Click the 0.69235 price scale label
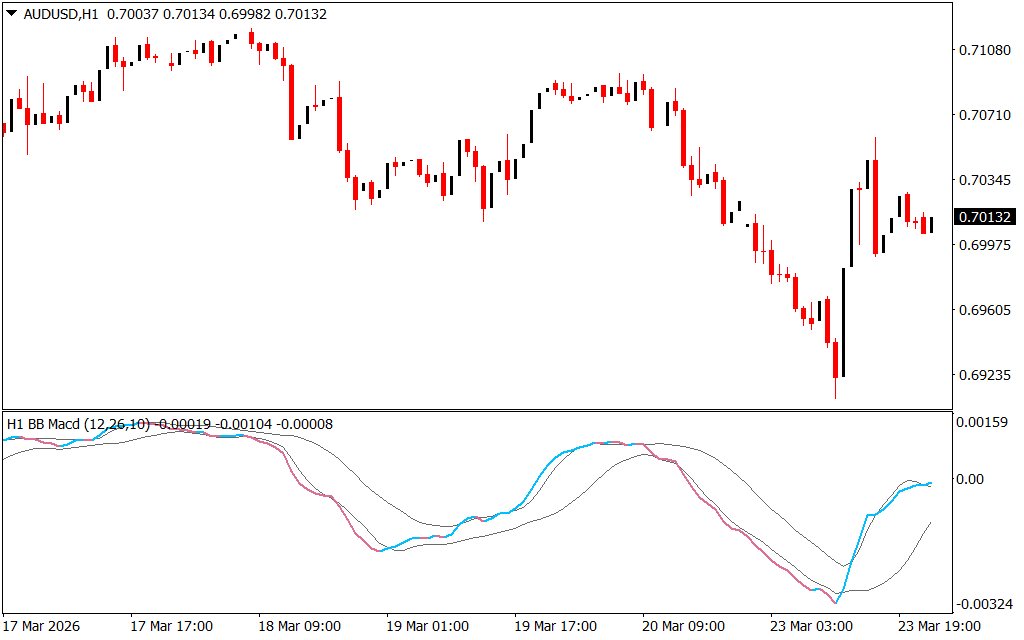 coord(985,376)
